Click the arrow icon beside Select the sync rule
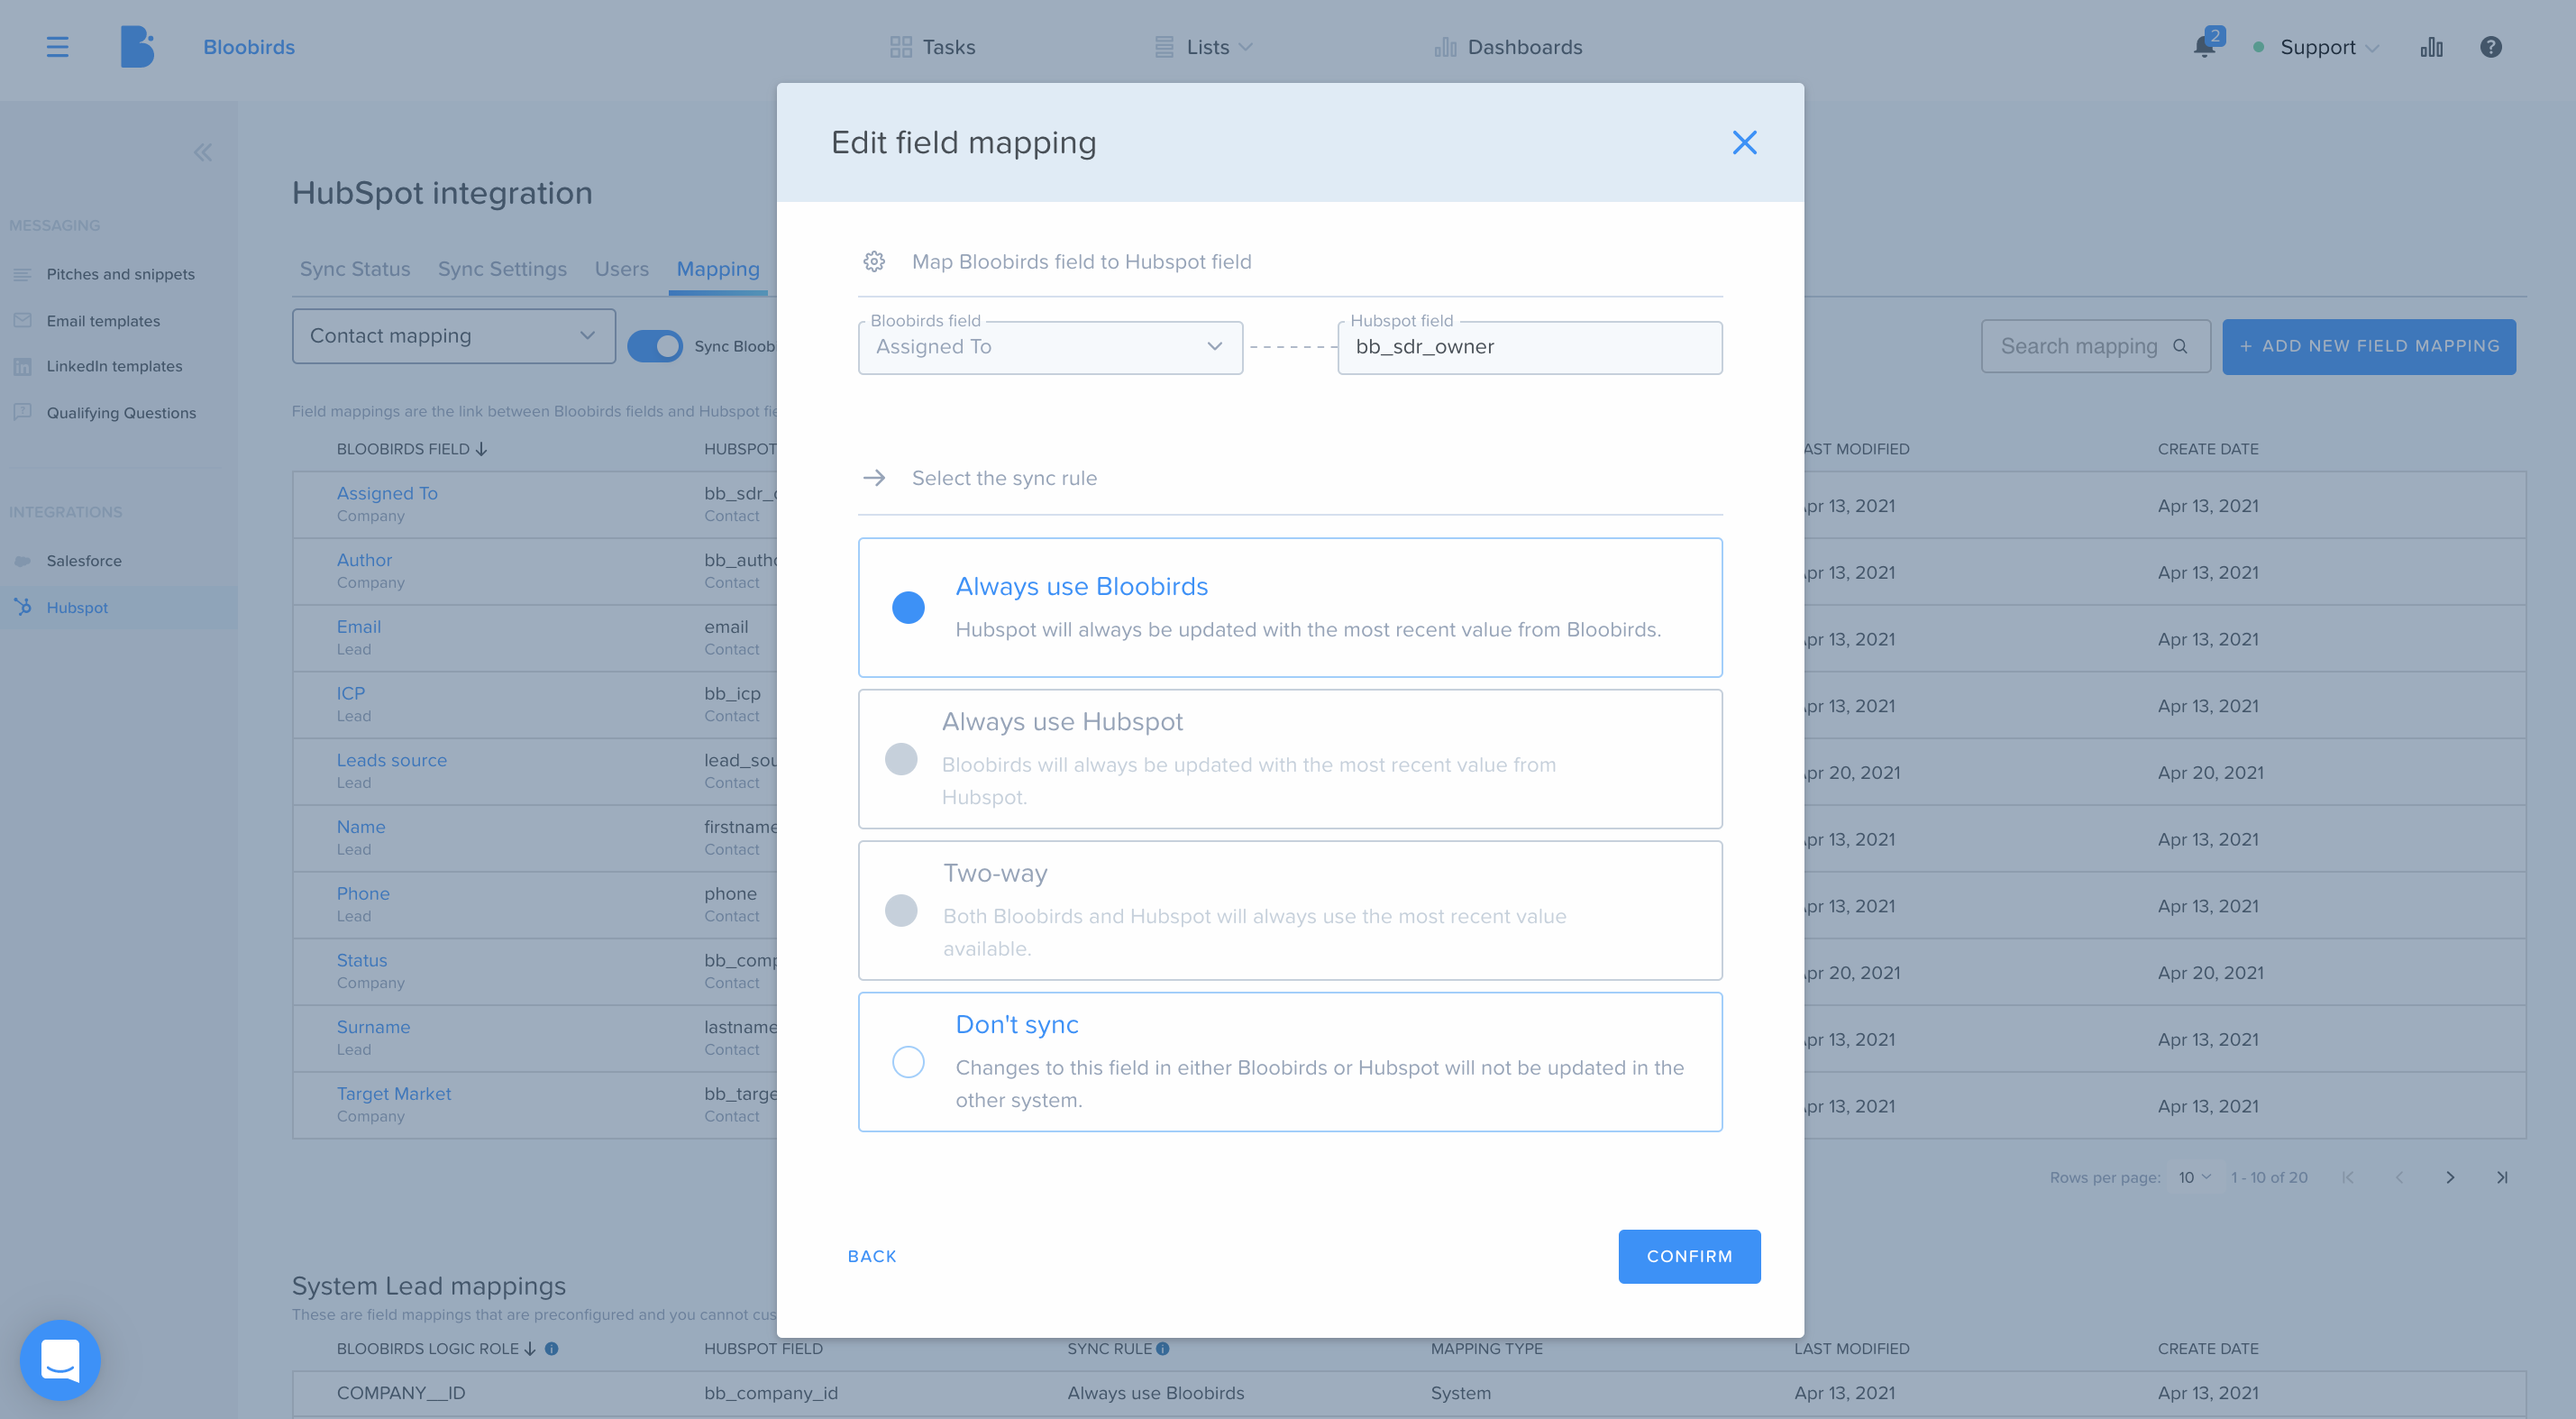 coord(874,478)
